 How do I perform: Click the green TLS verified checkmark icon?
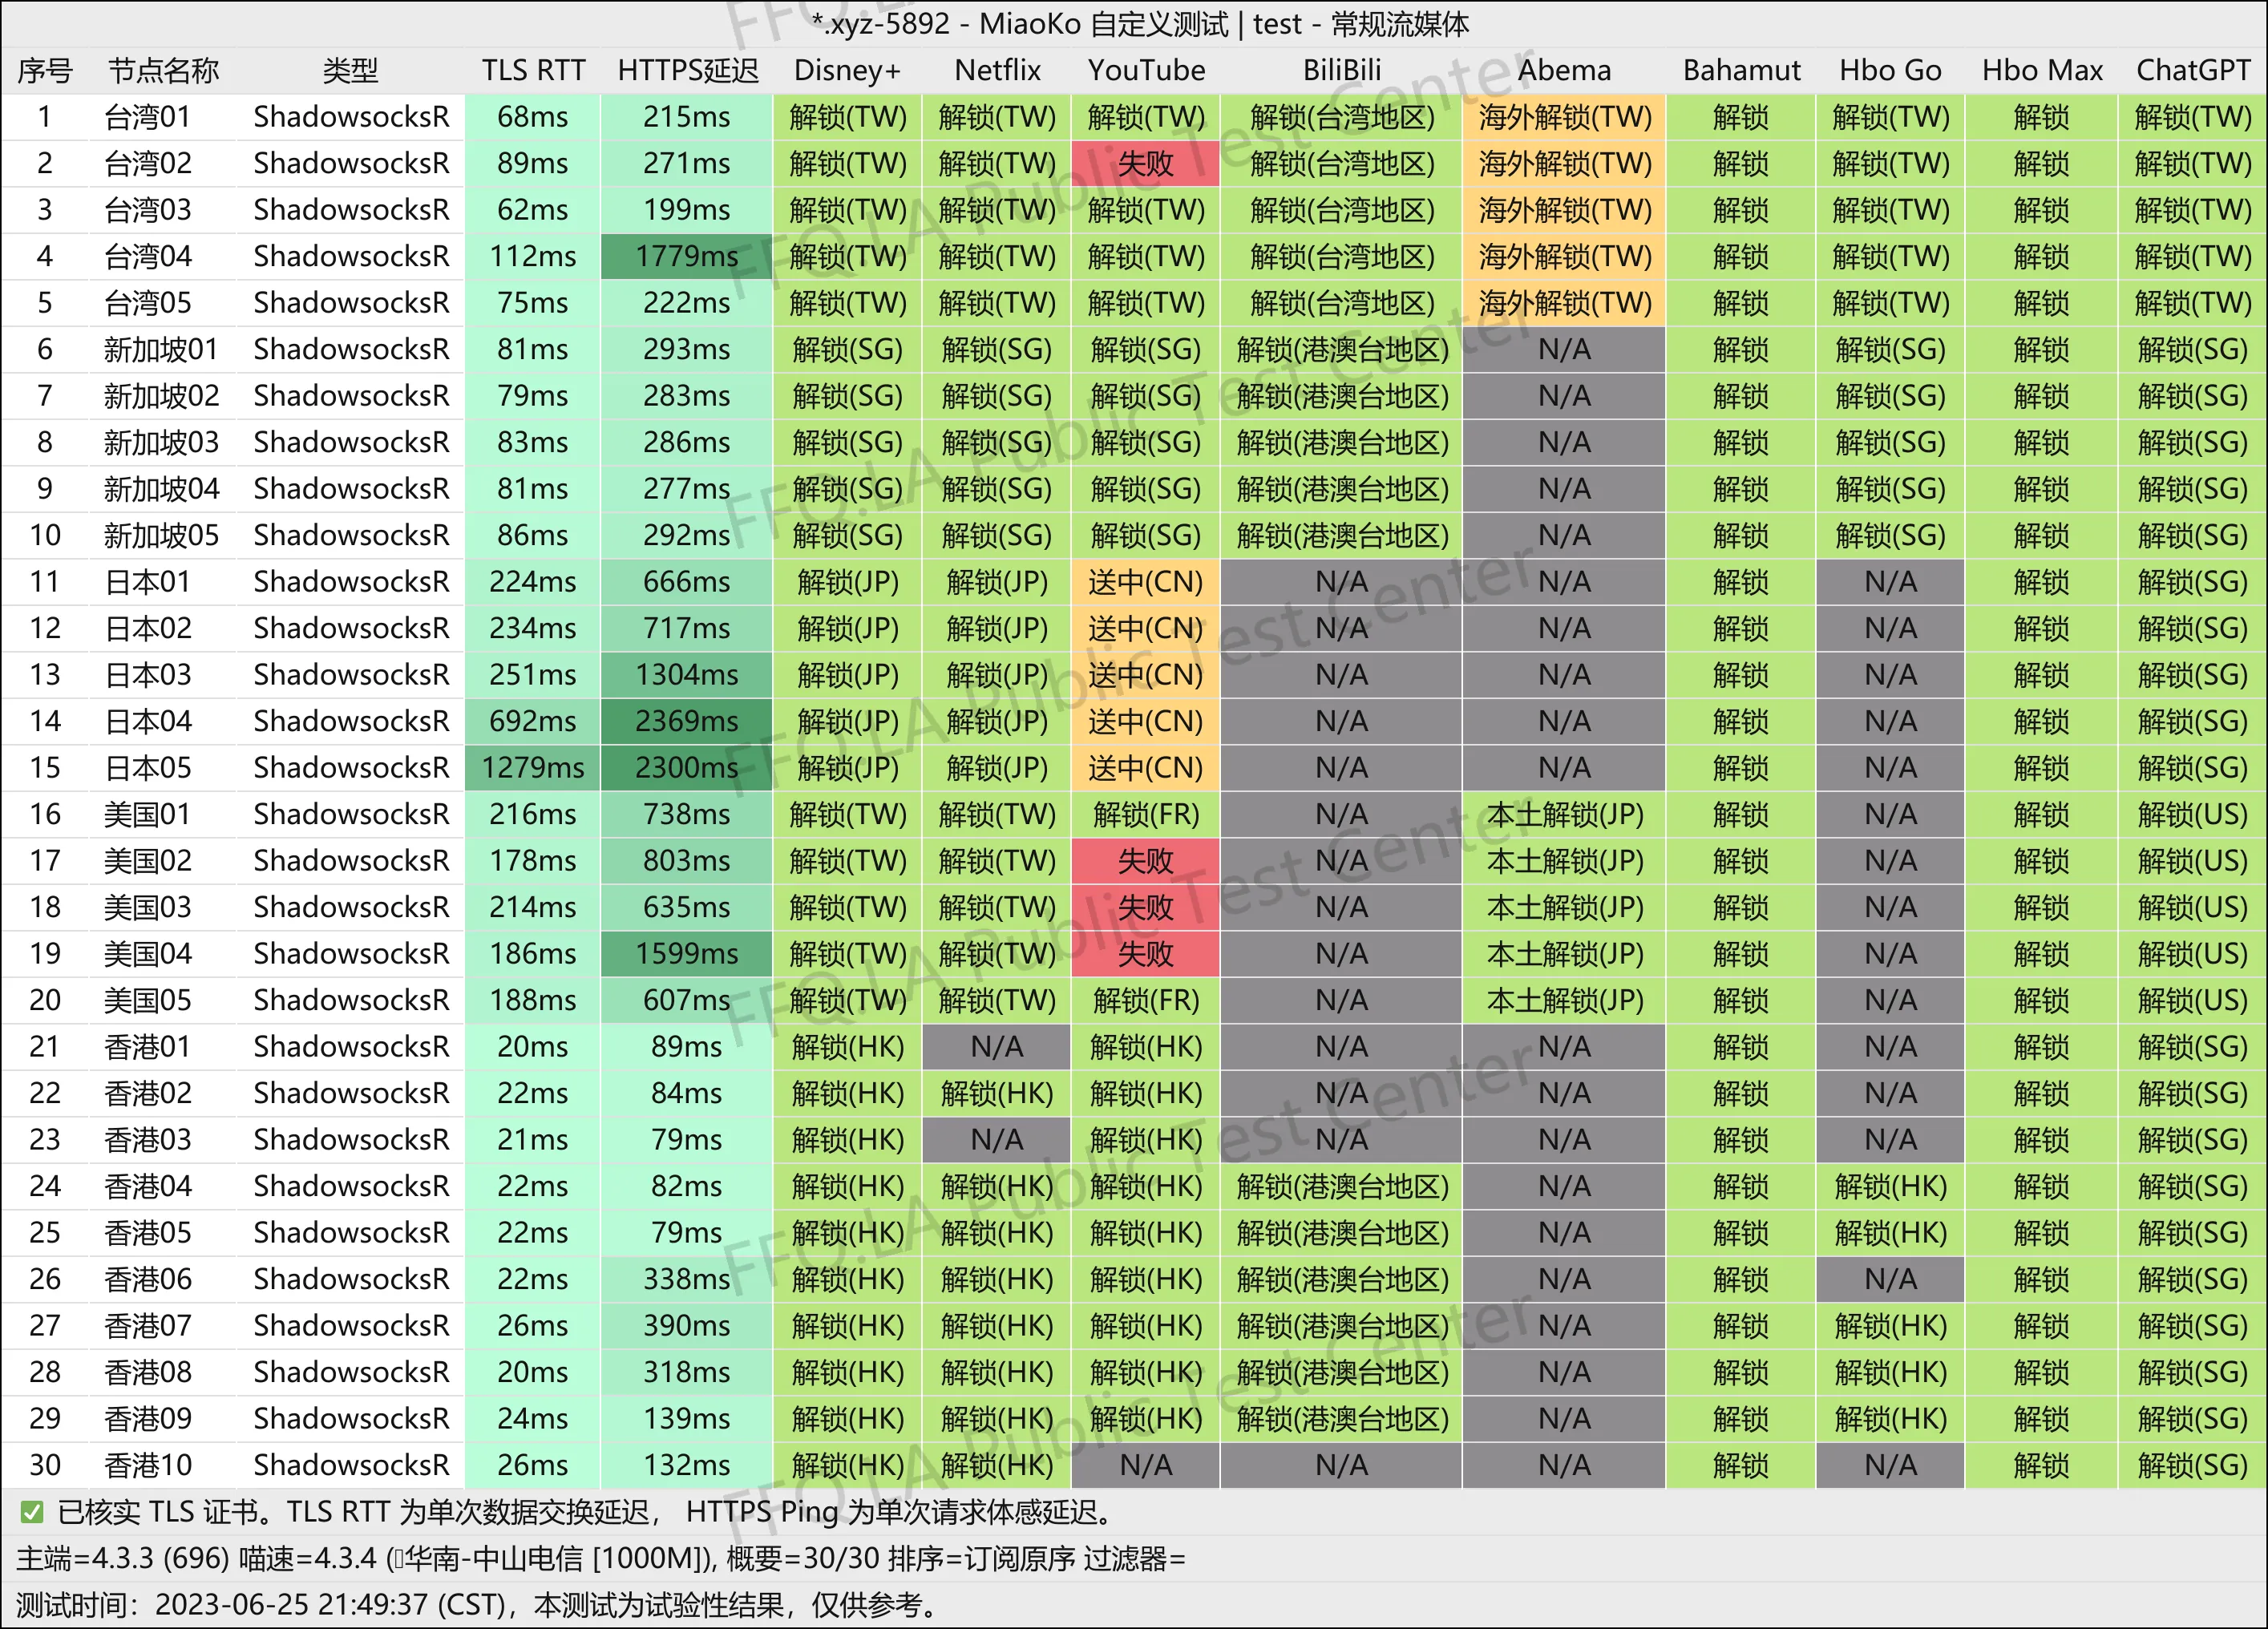(x=32, y=1512)
